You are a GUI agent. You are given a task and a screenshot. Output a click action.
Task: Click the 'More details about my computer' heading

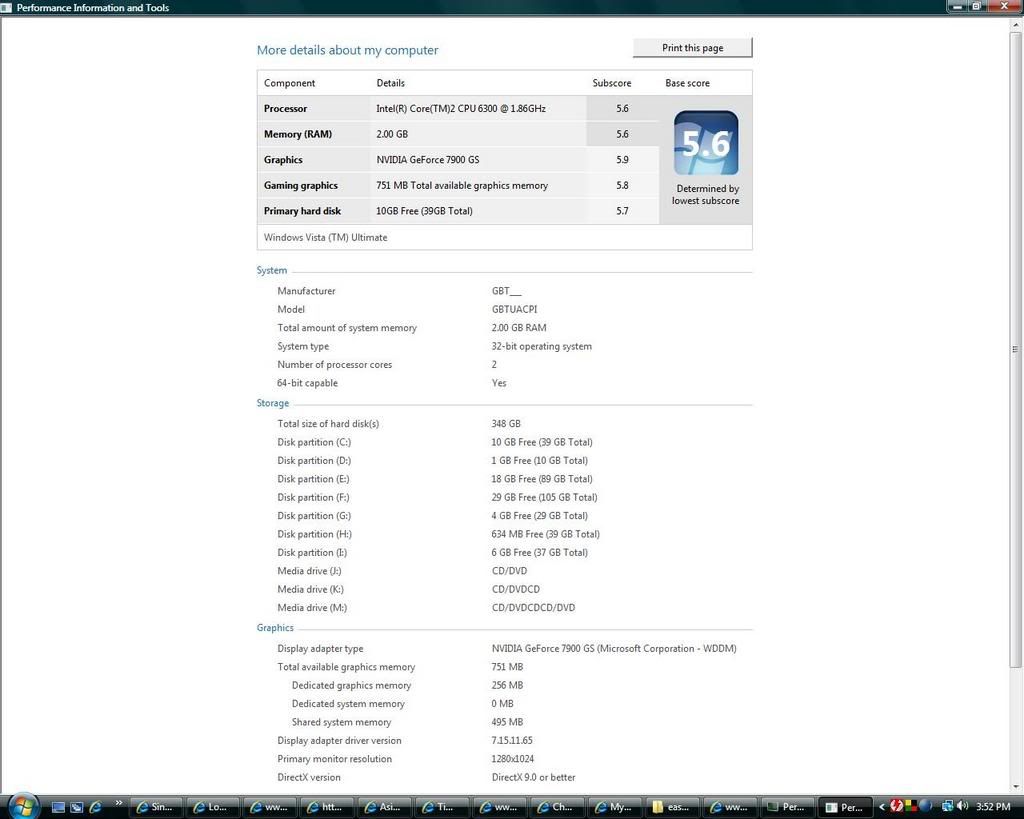347,50
